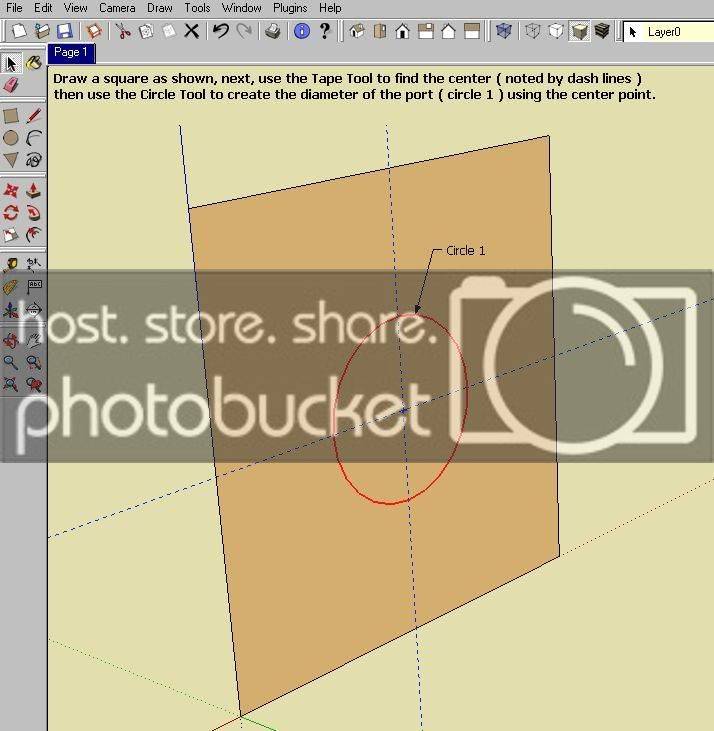
Task: Open Model Info blue circle icon
Action: click(302, 32)
